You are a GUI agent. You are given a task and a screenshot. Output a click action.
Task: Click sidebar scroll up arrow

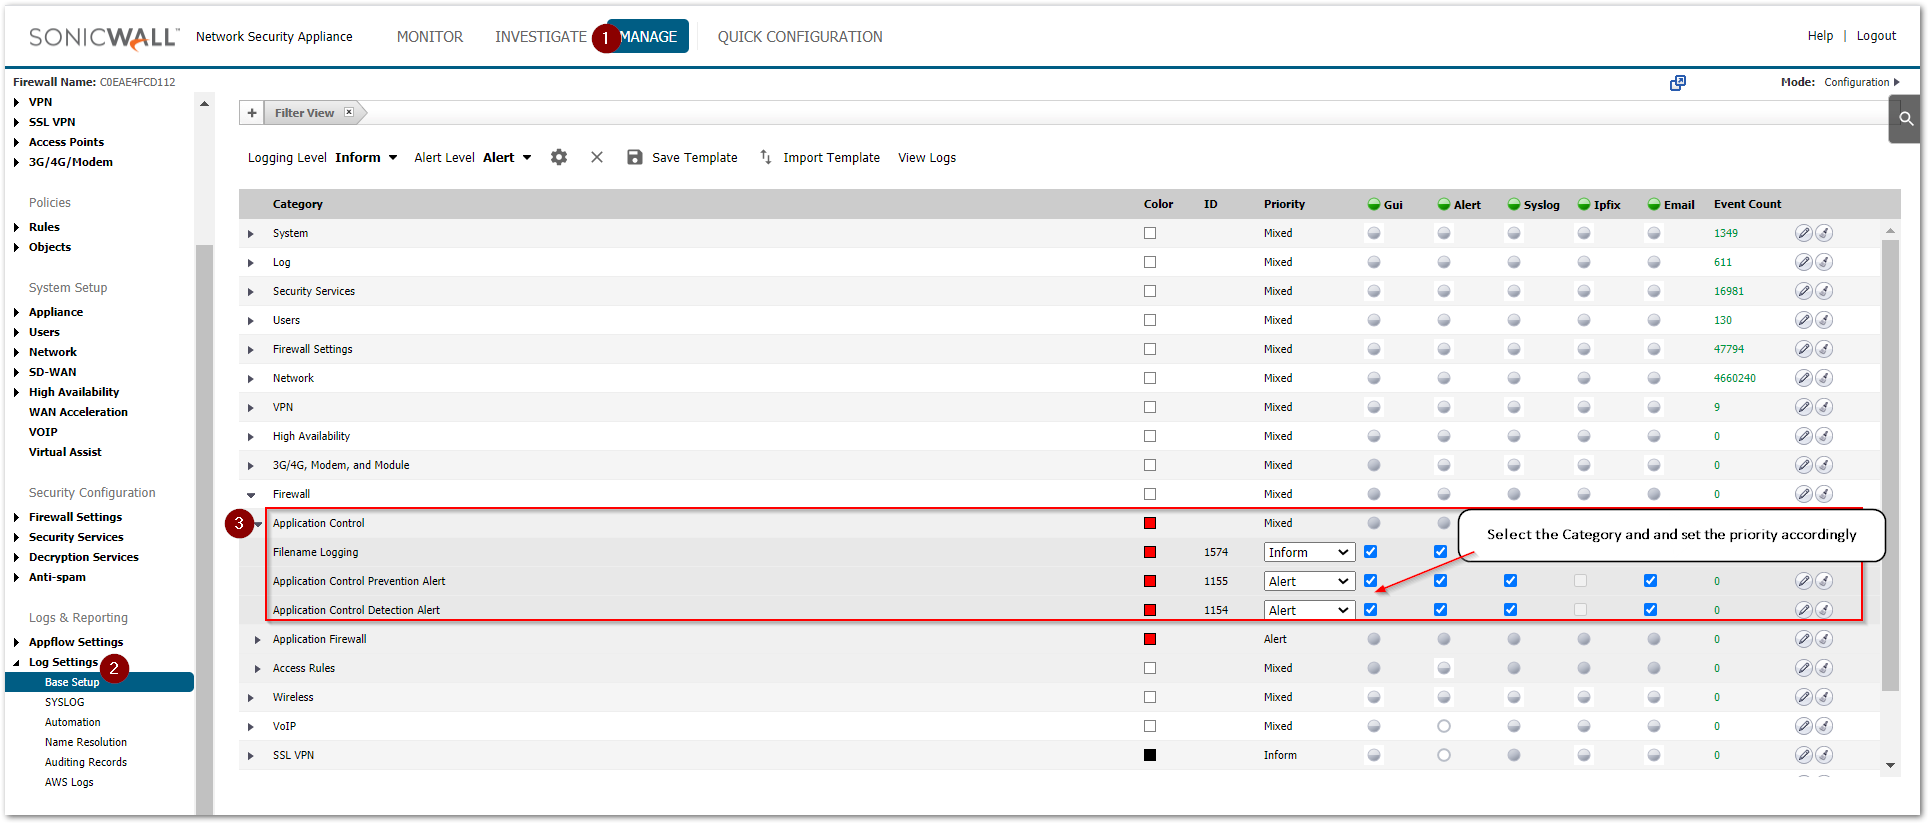pos(204,104)
